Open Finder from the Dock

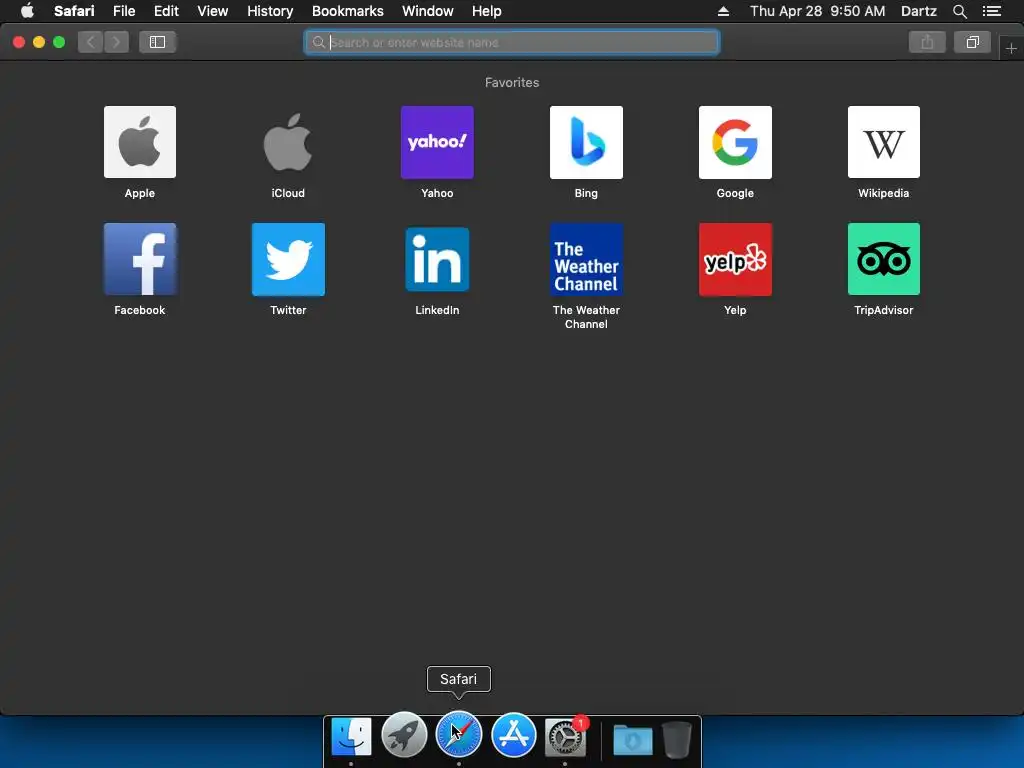(351, 735)
